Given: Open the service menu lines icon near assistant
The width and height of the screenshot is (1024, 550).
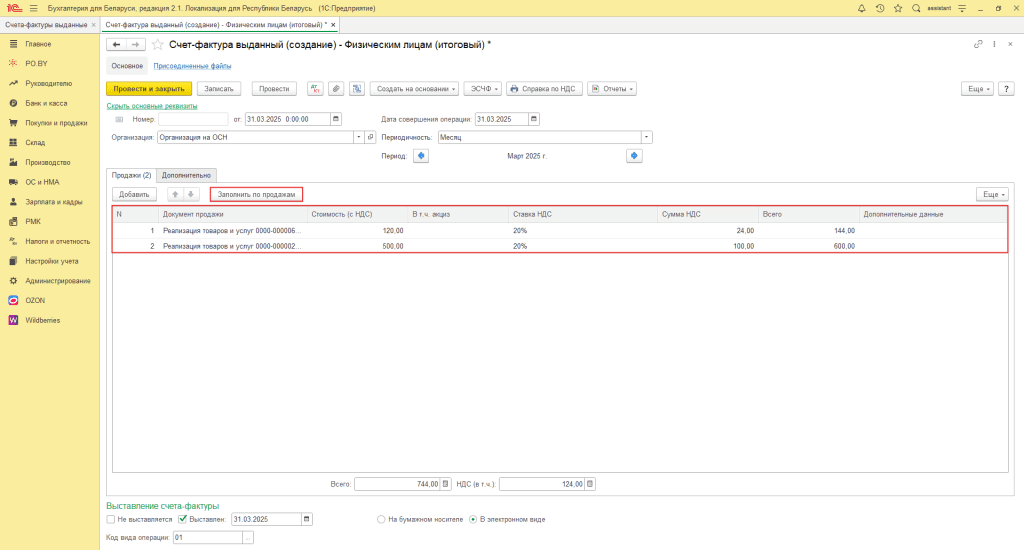Looking at the screenshot, I should [962, 8].
